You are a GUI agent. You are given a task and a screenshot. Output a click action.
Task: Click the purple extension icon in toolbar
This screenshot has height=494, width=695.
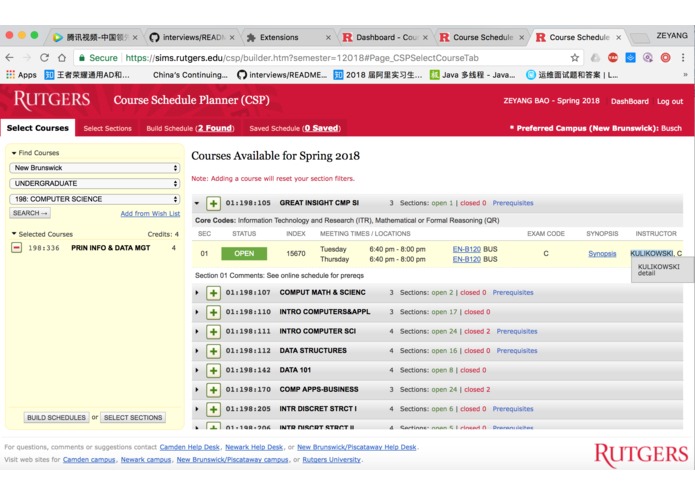coord(648,58)
